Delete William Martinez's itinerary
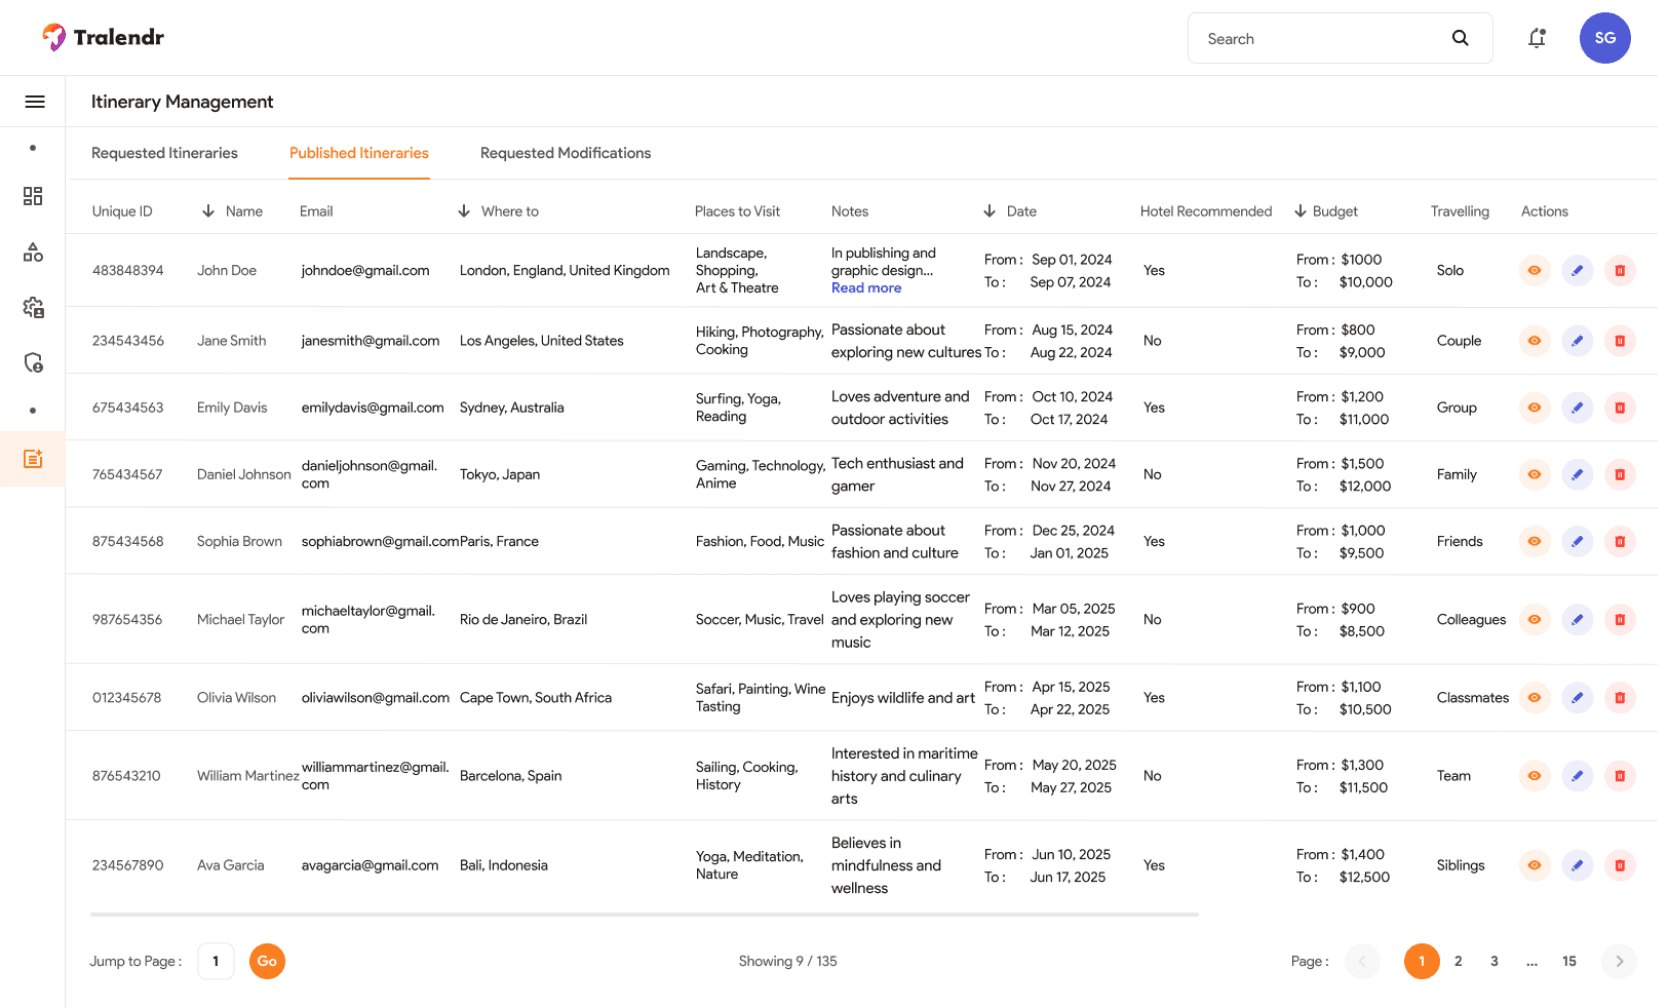The image size is (1658, 1008). (1620, 776)
